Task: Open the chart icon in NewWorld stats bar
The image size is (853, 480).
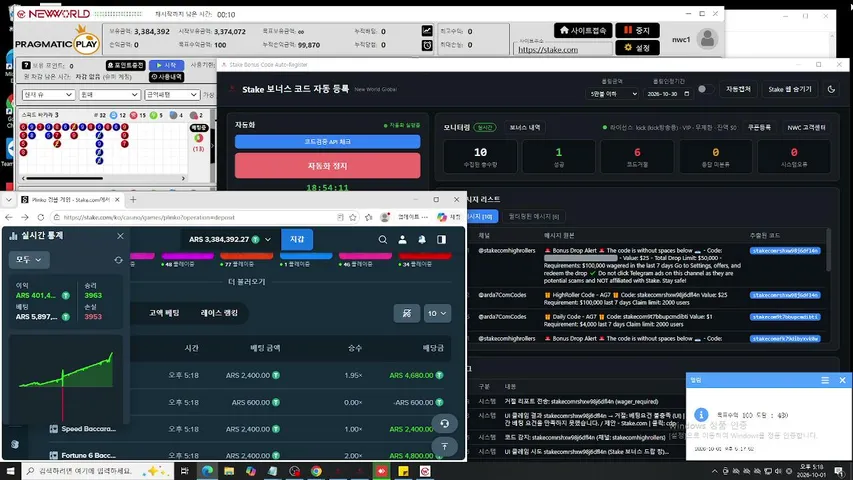Action: (427, 31)
